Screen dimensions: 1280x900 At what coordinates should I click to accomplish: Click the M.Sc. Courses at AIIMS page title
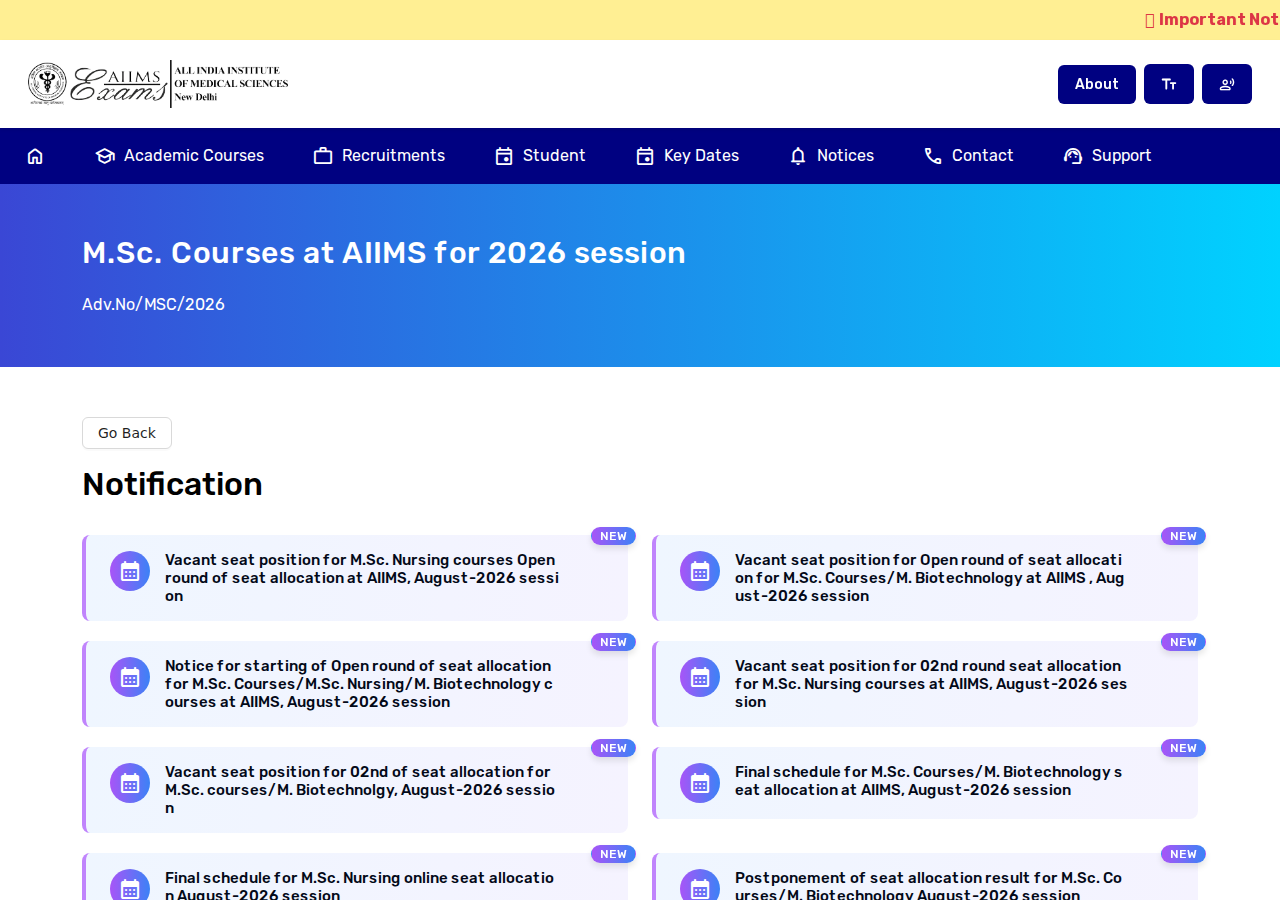384,253
